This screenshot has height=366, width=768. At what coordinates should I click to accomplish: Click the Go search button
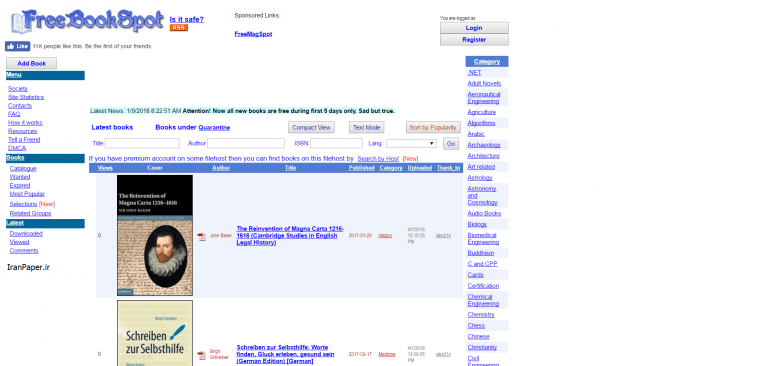pos(451,144)
